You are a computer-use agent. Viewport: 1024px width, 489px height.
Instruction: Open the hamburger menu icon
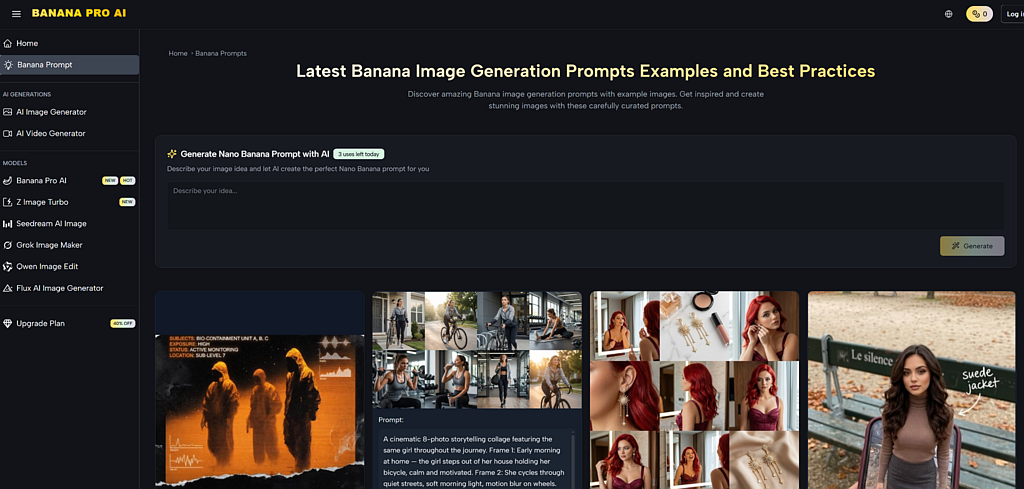[16, 14]
